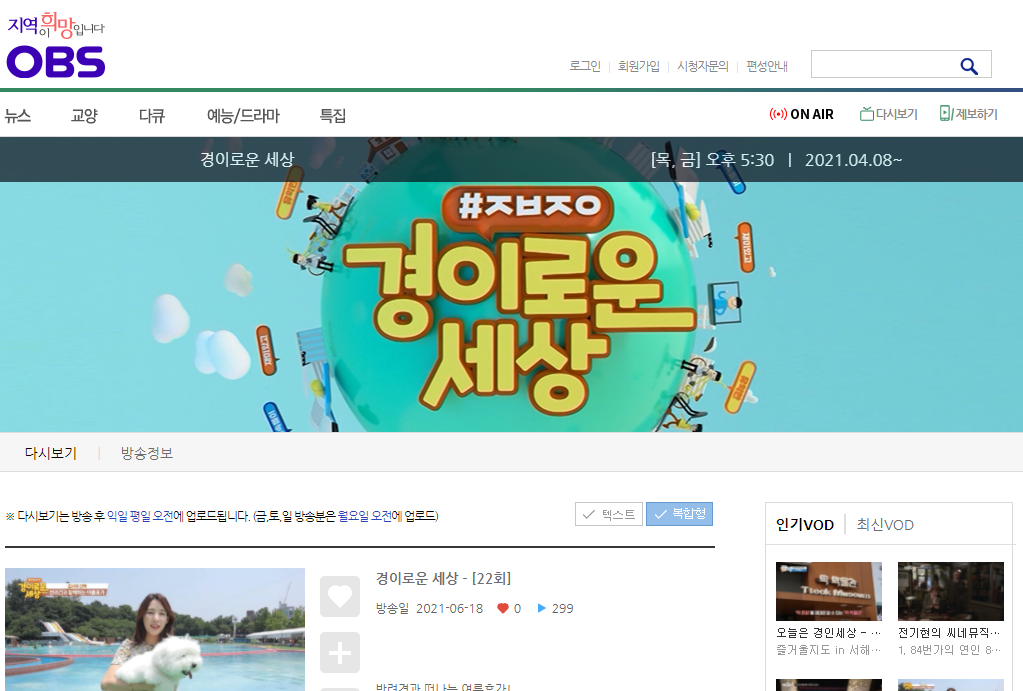1023x691 pixels.
Task: Click the '월요일 오전' highlighted notice text
Action: [x=365, y=516]
